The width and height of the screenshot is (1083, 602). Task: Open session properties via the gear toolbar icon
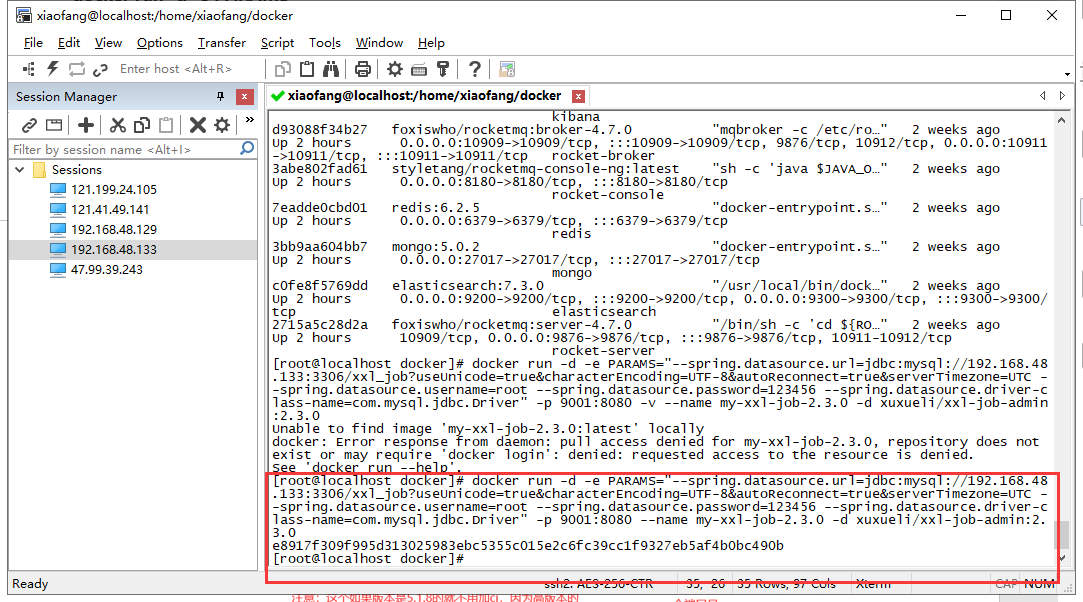395,68
